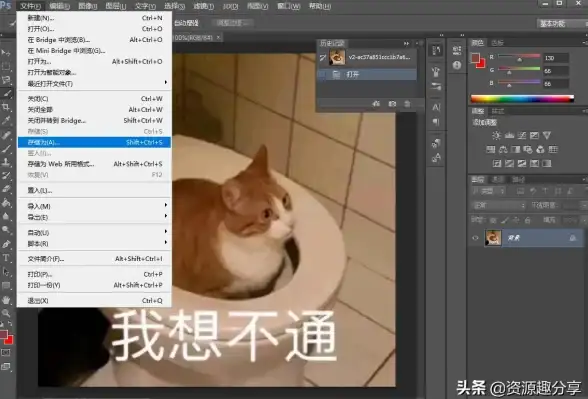This screenshot has height=399, width=588.
Task: Add a Channel Mixer adjustment
Action: tap(540, 150)
